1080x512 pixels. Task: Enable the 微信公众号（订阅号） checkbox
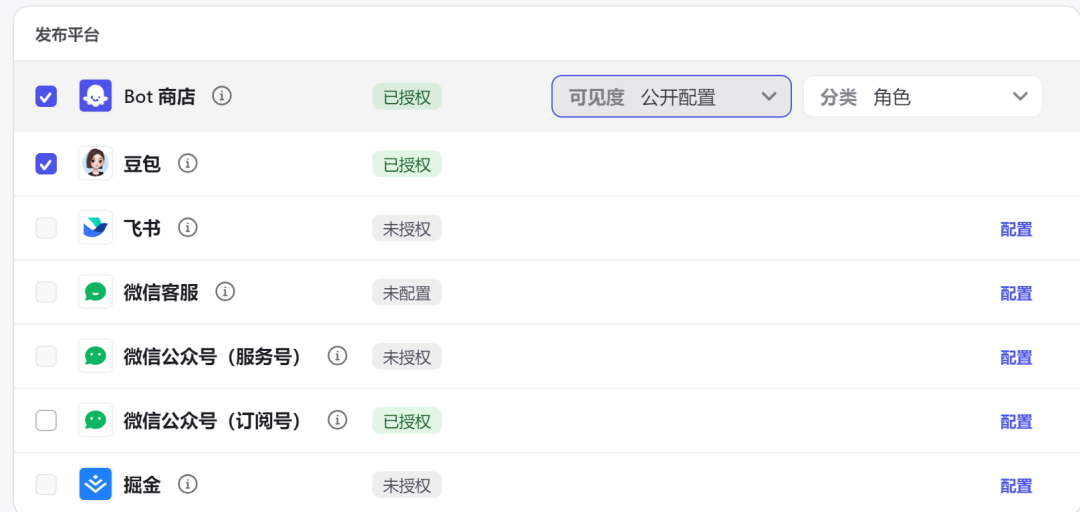pos(46,420)
